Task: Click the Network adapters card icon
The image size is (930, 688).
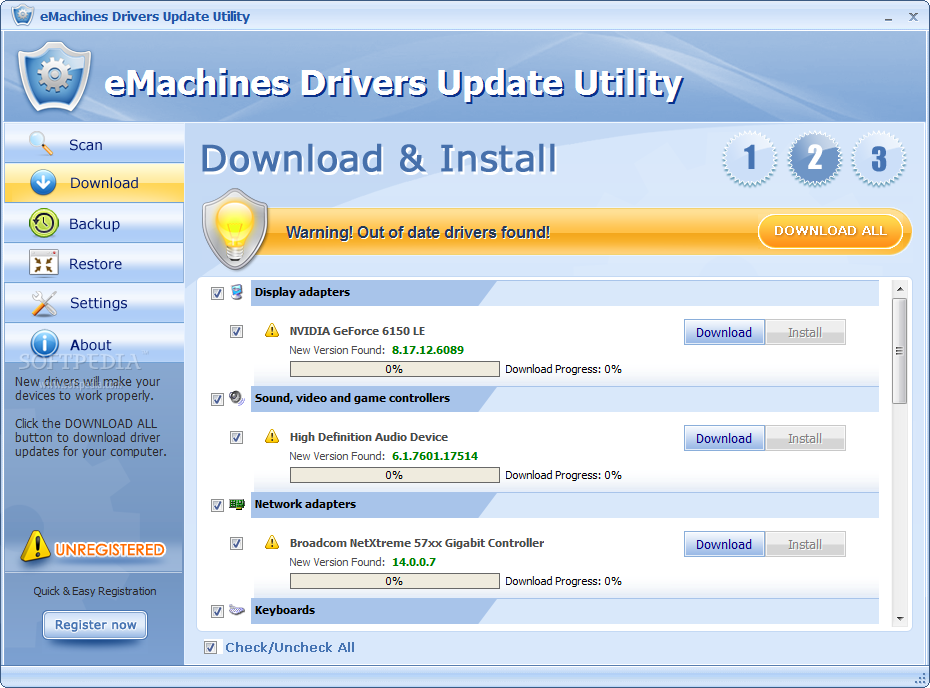Action: 237,504
